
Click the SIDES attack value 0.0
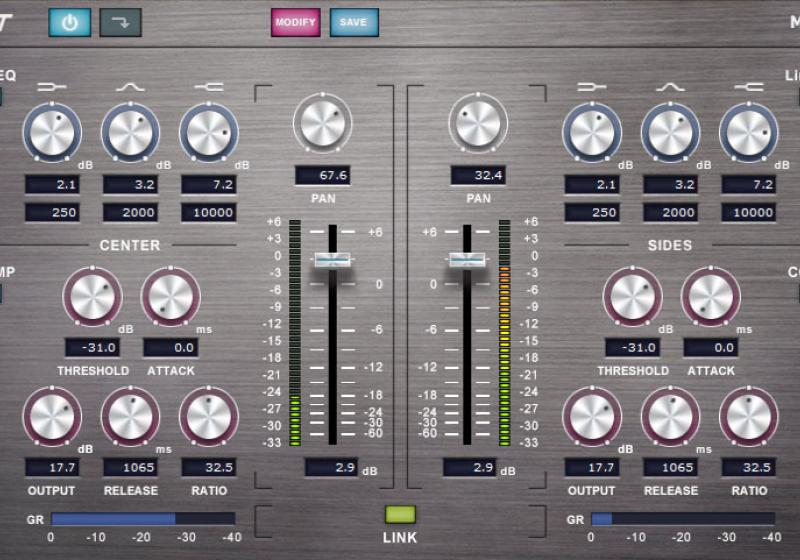[x=711, y=348]
